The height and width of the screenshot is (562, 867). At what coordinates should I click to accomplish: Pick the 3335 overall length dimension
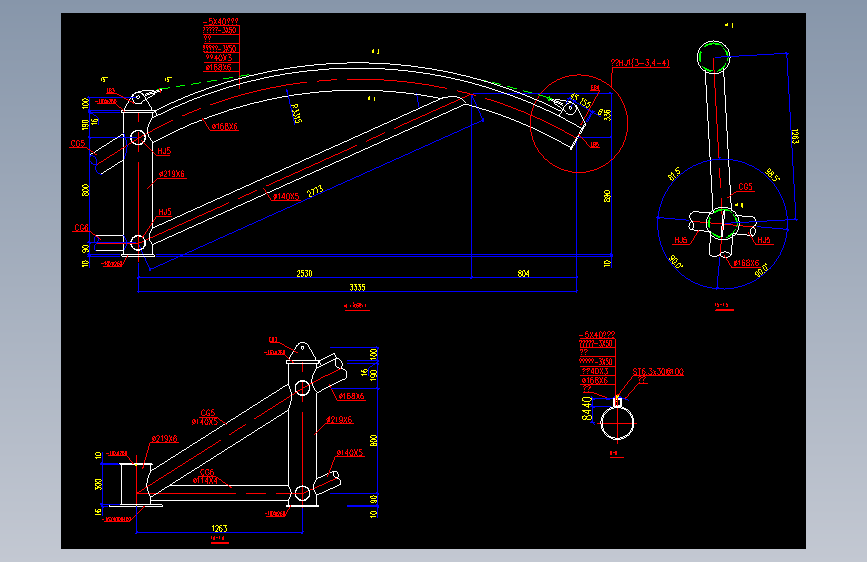[x=357, y=287]
